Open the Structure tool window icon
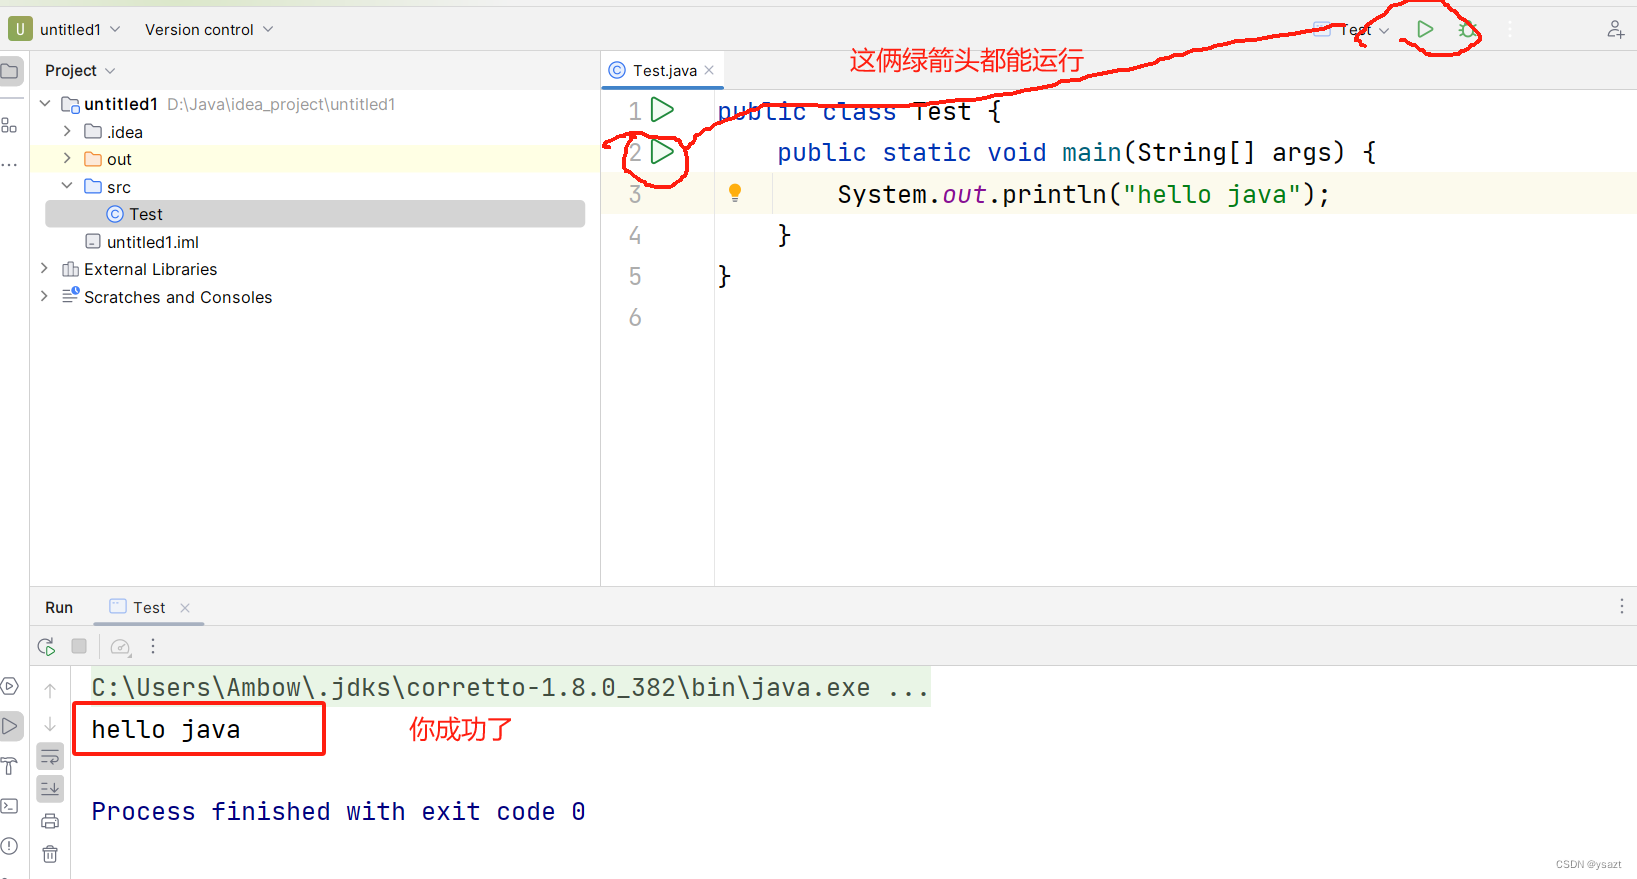 (10, 125)
